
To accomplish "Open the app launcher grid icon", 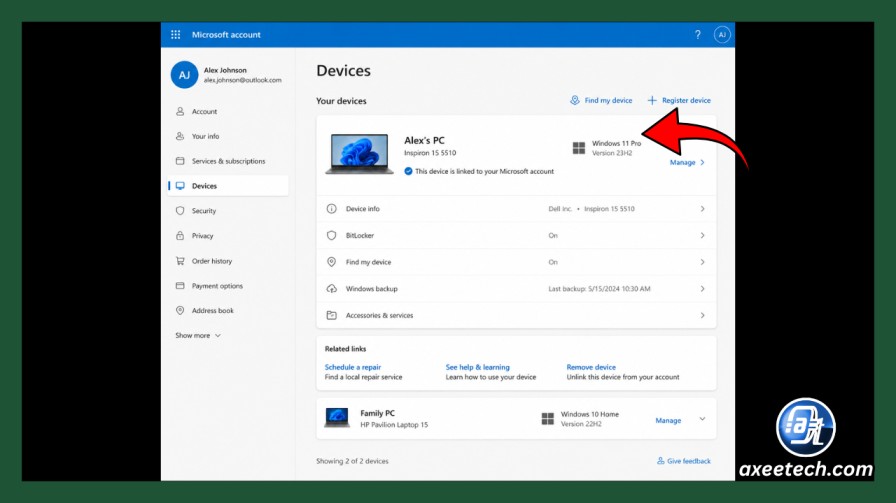I will point(175,35).
